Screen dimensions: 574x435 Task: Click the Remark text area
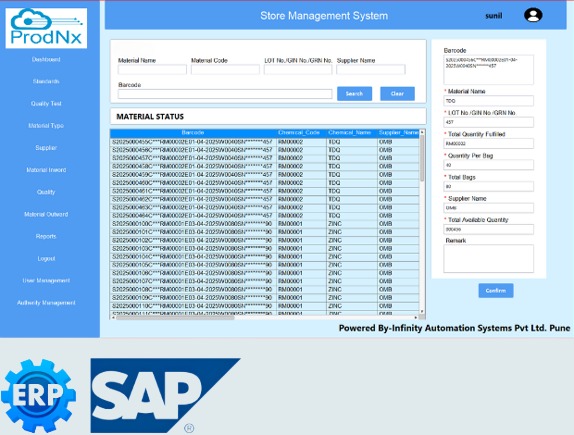click(488, 259)
